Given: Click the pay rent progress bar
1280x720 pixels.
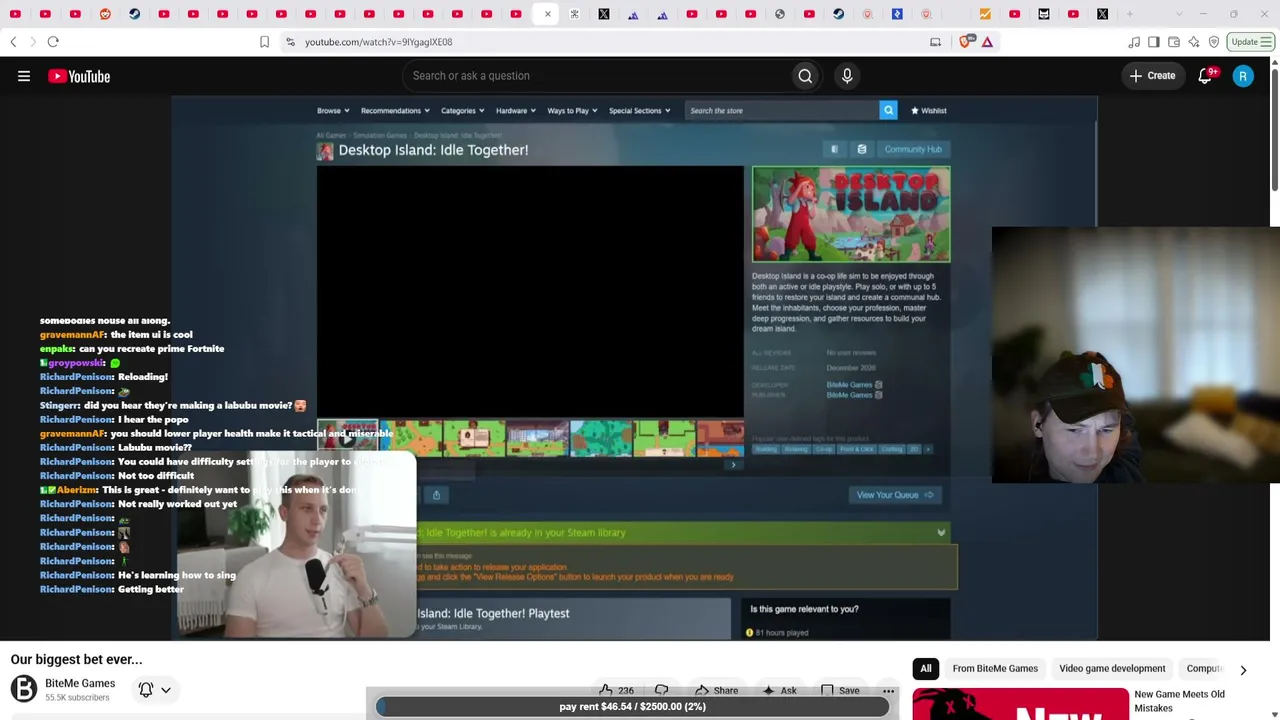Looking at the screenshot, I should 633,707.
